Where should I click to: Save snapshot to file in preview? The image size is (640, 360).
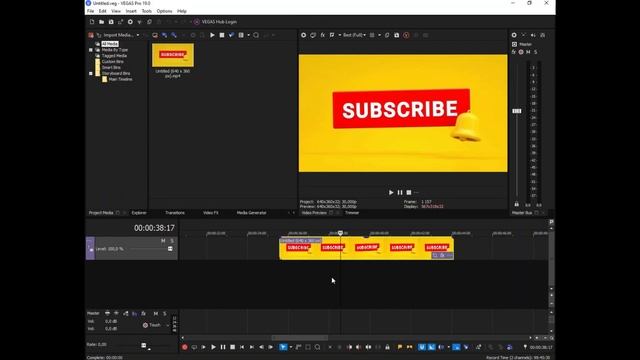tap(396, 35)
